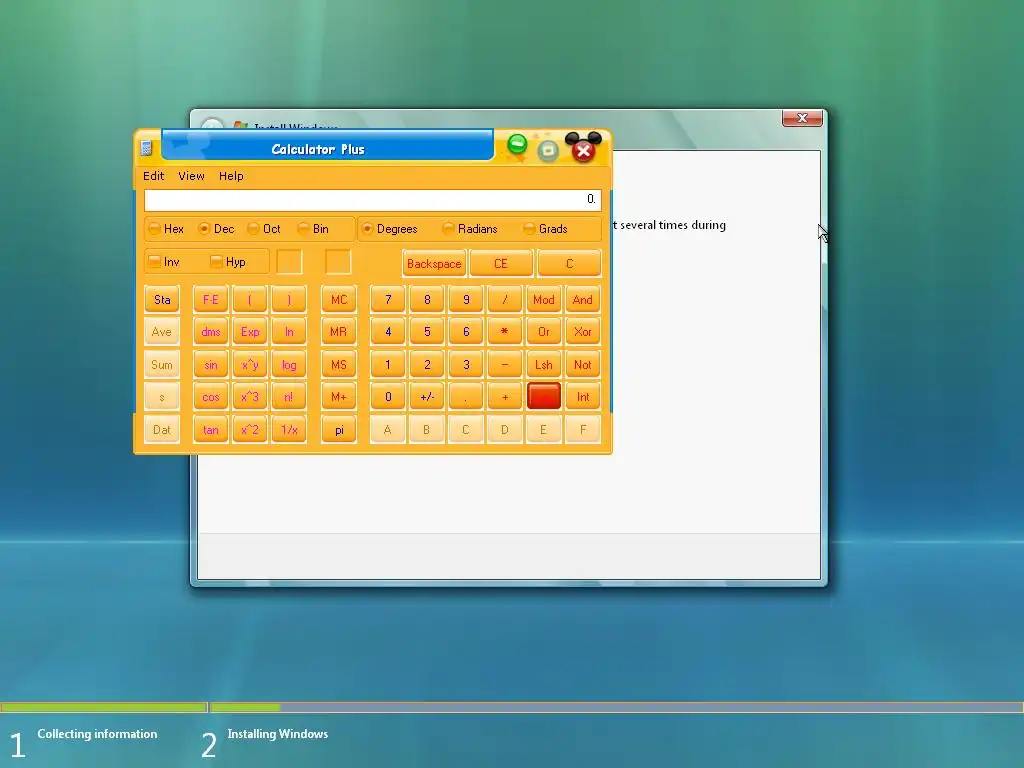Click the calculator icon in the title bar
Image resolution: width=1024 pixels, height=768 pixels.
point(146,148)
